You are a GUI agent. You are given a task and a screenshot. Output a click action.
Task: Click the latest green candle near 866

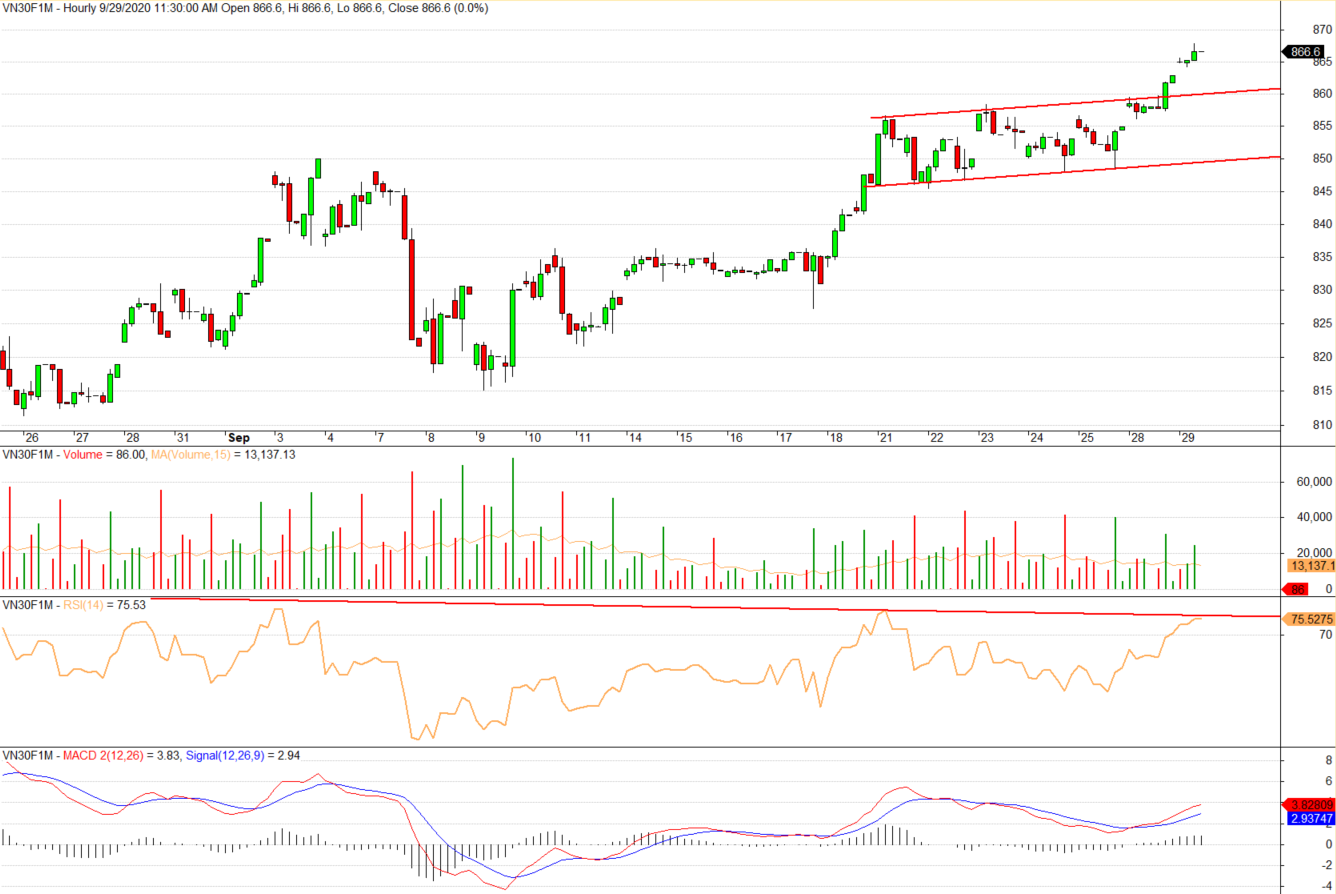[1194, 54]
